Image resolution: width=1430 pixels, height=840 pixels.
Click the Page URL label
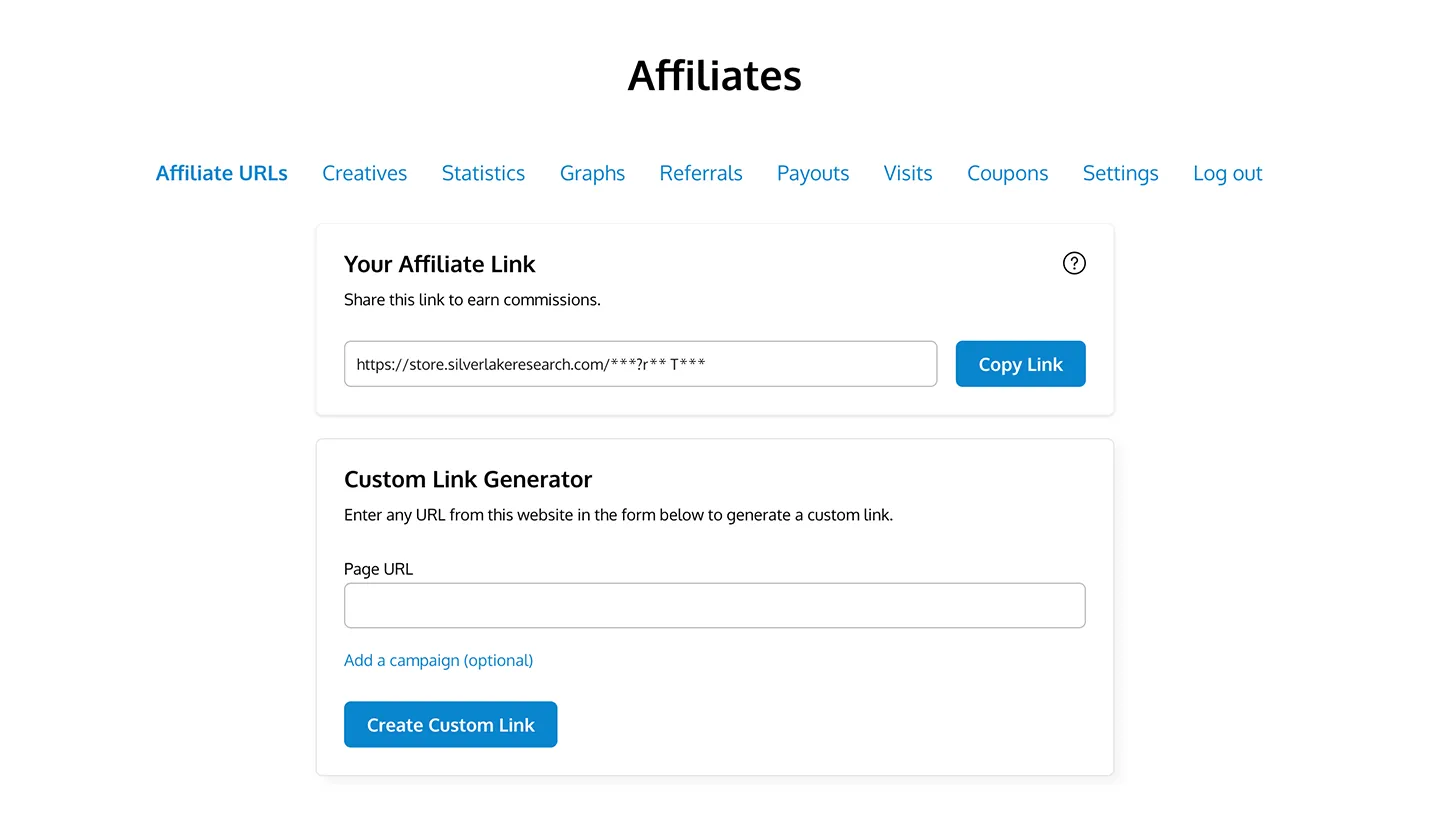coord(378,569)
